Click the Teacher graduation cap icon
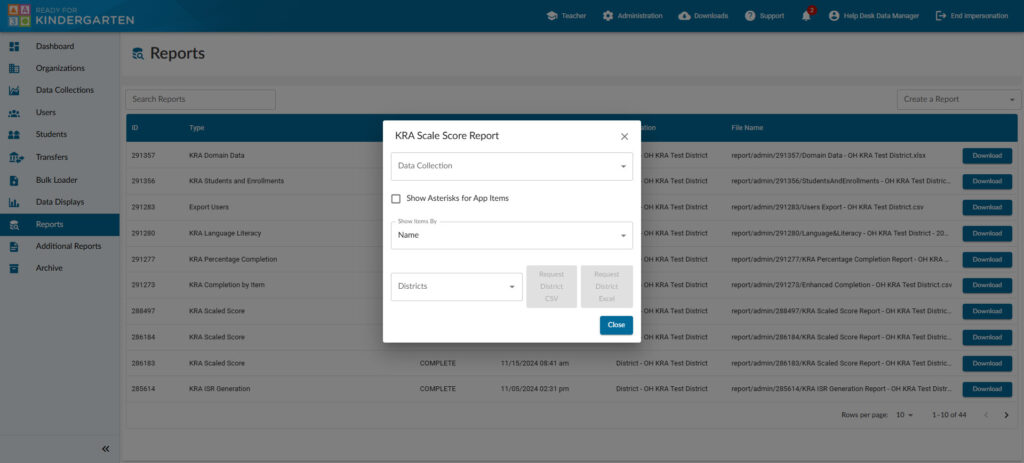 (552, 16)
